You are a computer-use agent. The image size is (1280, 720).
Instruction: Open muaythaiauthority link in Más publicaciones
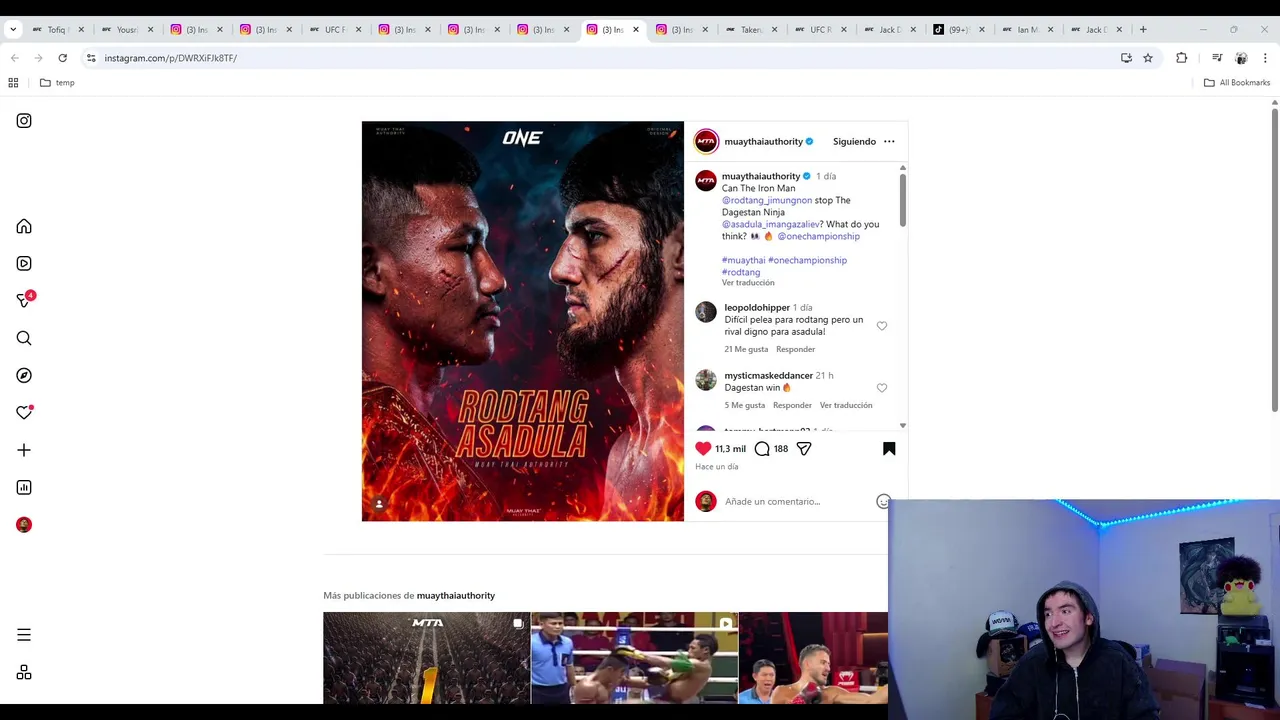[456, 595]
